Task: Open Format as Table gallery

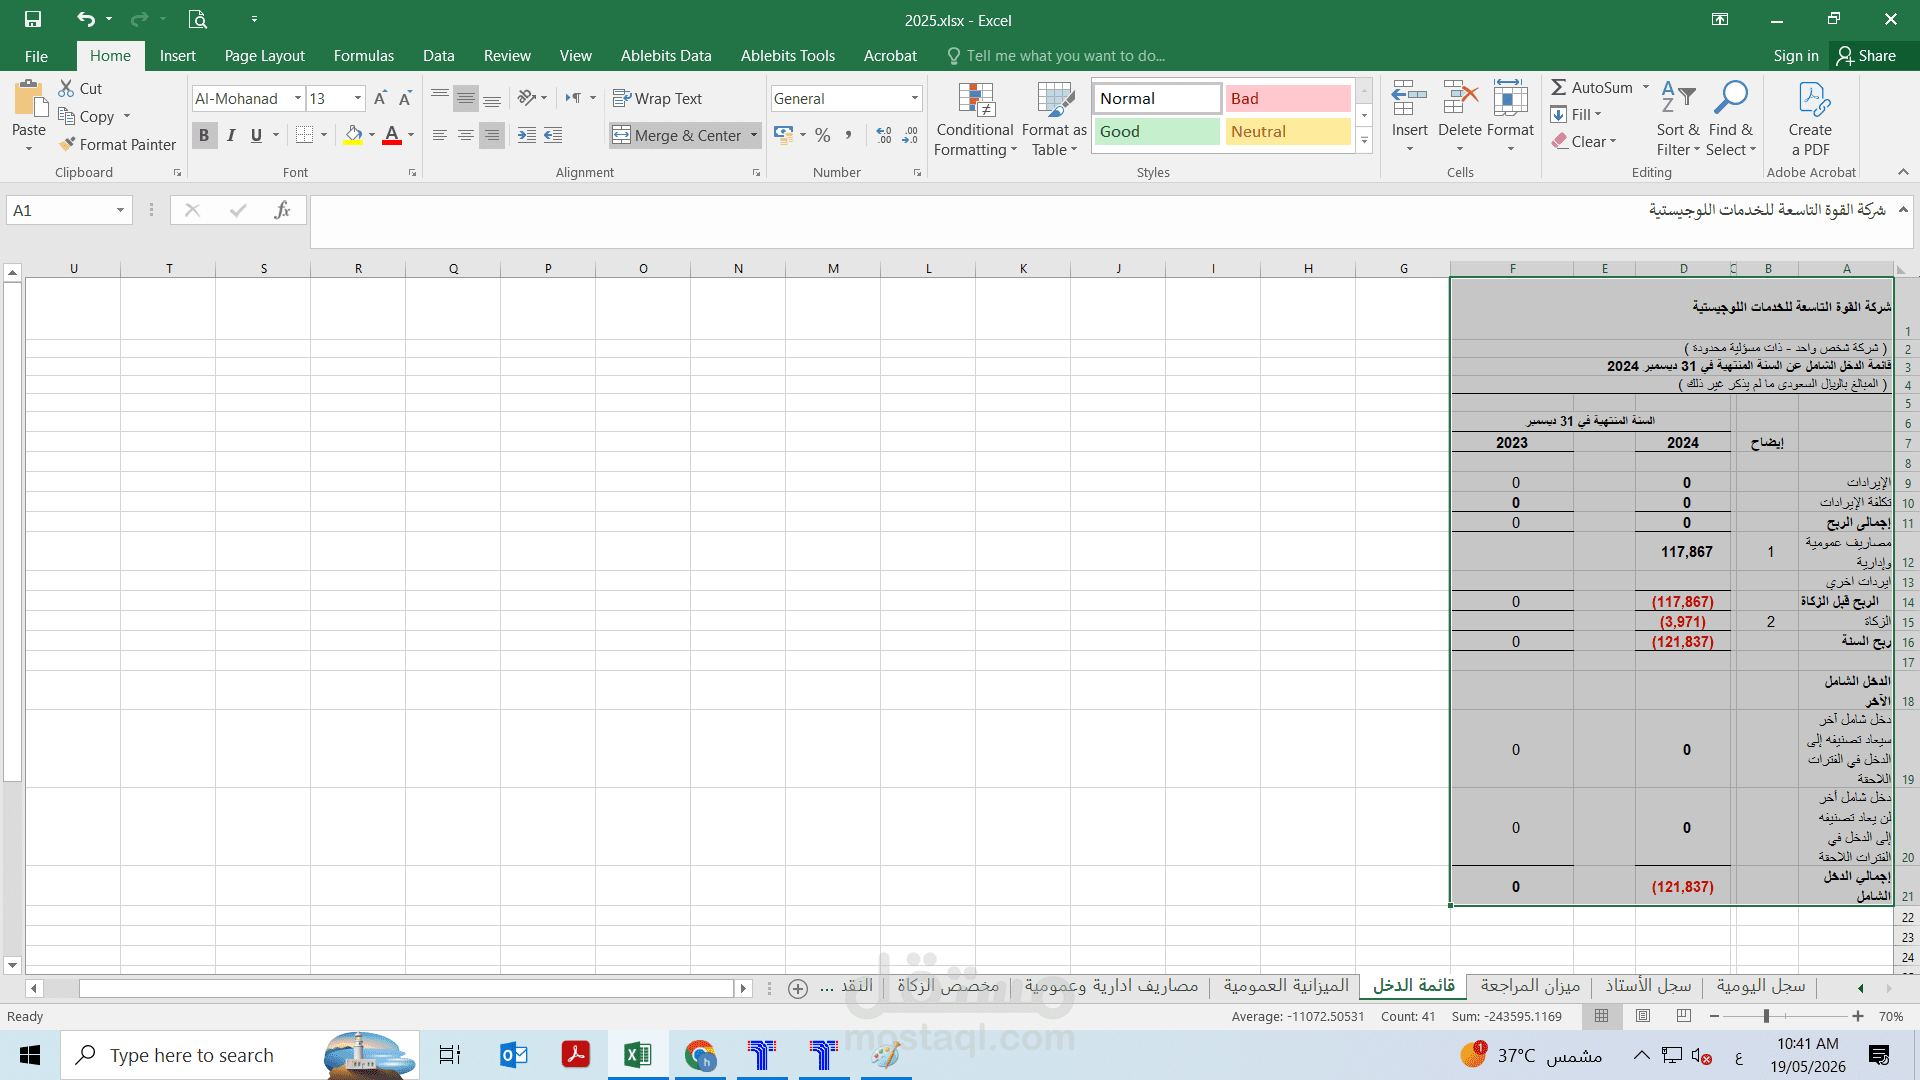Action: point(1054,118)
